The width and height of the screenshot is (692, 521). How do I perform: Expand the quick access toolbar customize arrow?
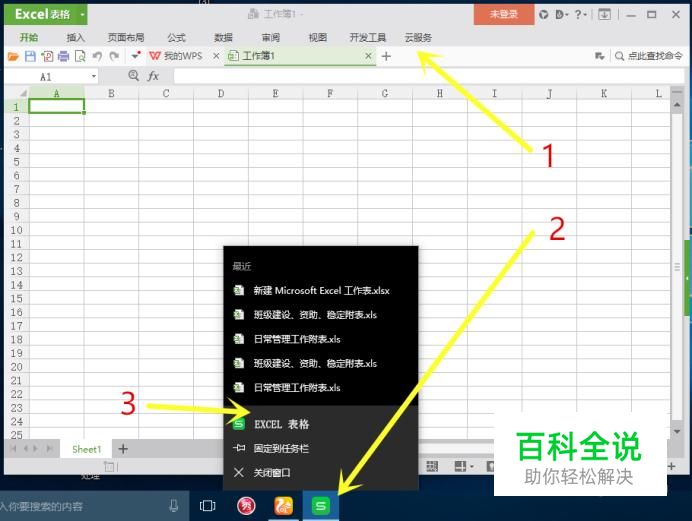click(135, 55)
